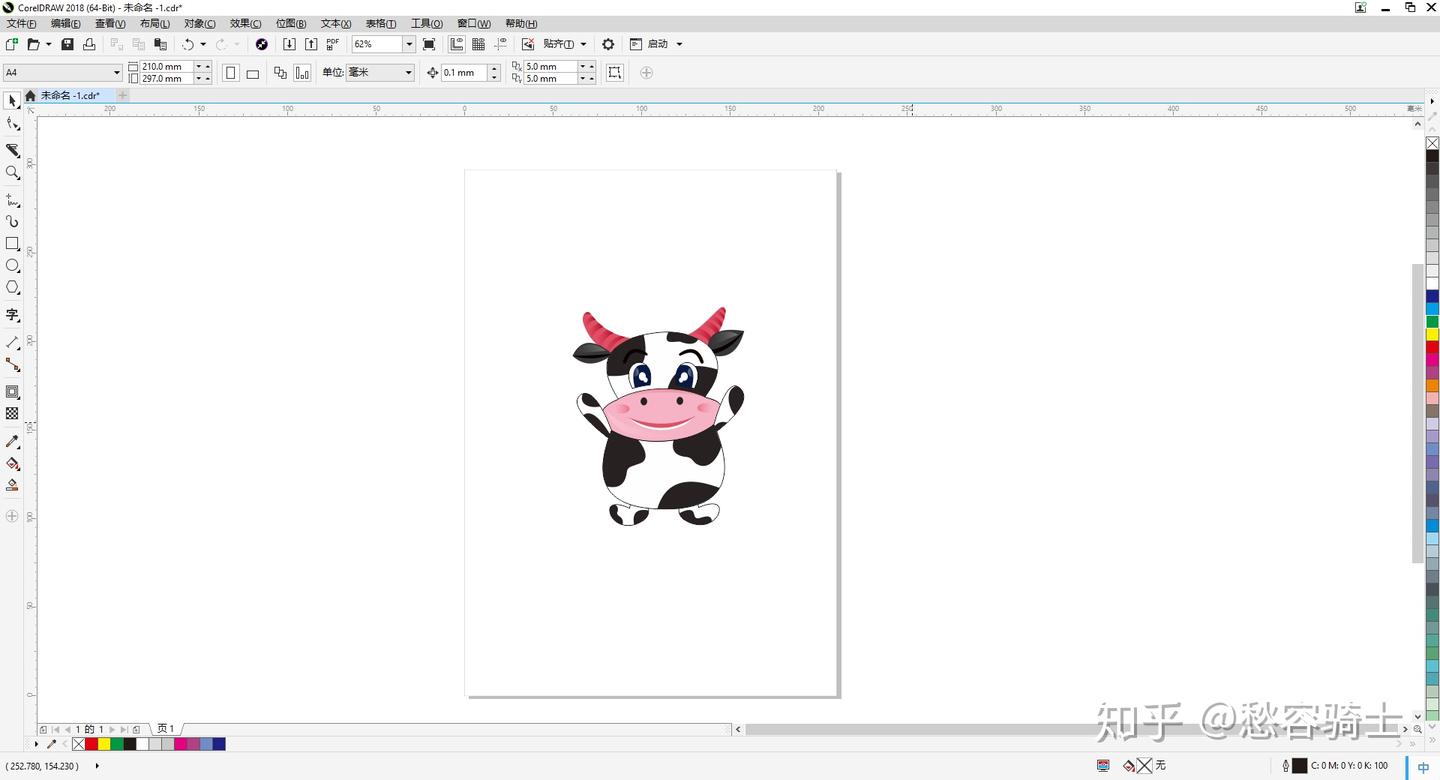Screen dimensions: 1440x780
Task: Pick the Parallel Dimension tool
Action: 12,343
